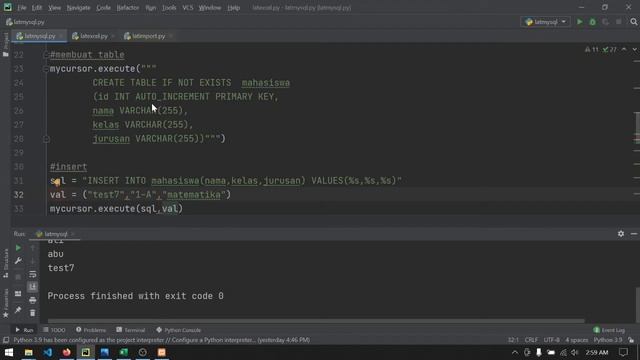Screen dimensions: 640x360
Task: Open the Terminal tool window tab
Action: tap(131, 330)
